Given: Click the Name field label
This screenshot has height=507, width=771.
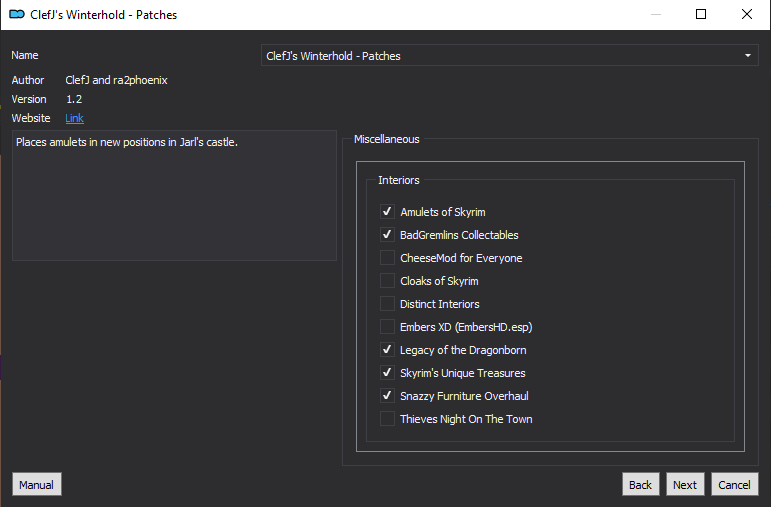Looking at the screenshot, I should [25, 55].
